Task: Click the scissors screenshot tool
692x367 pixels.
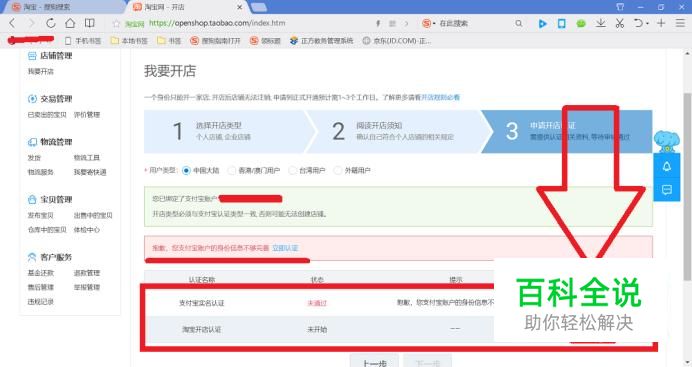Action: click(x=620, y=23)
